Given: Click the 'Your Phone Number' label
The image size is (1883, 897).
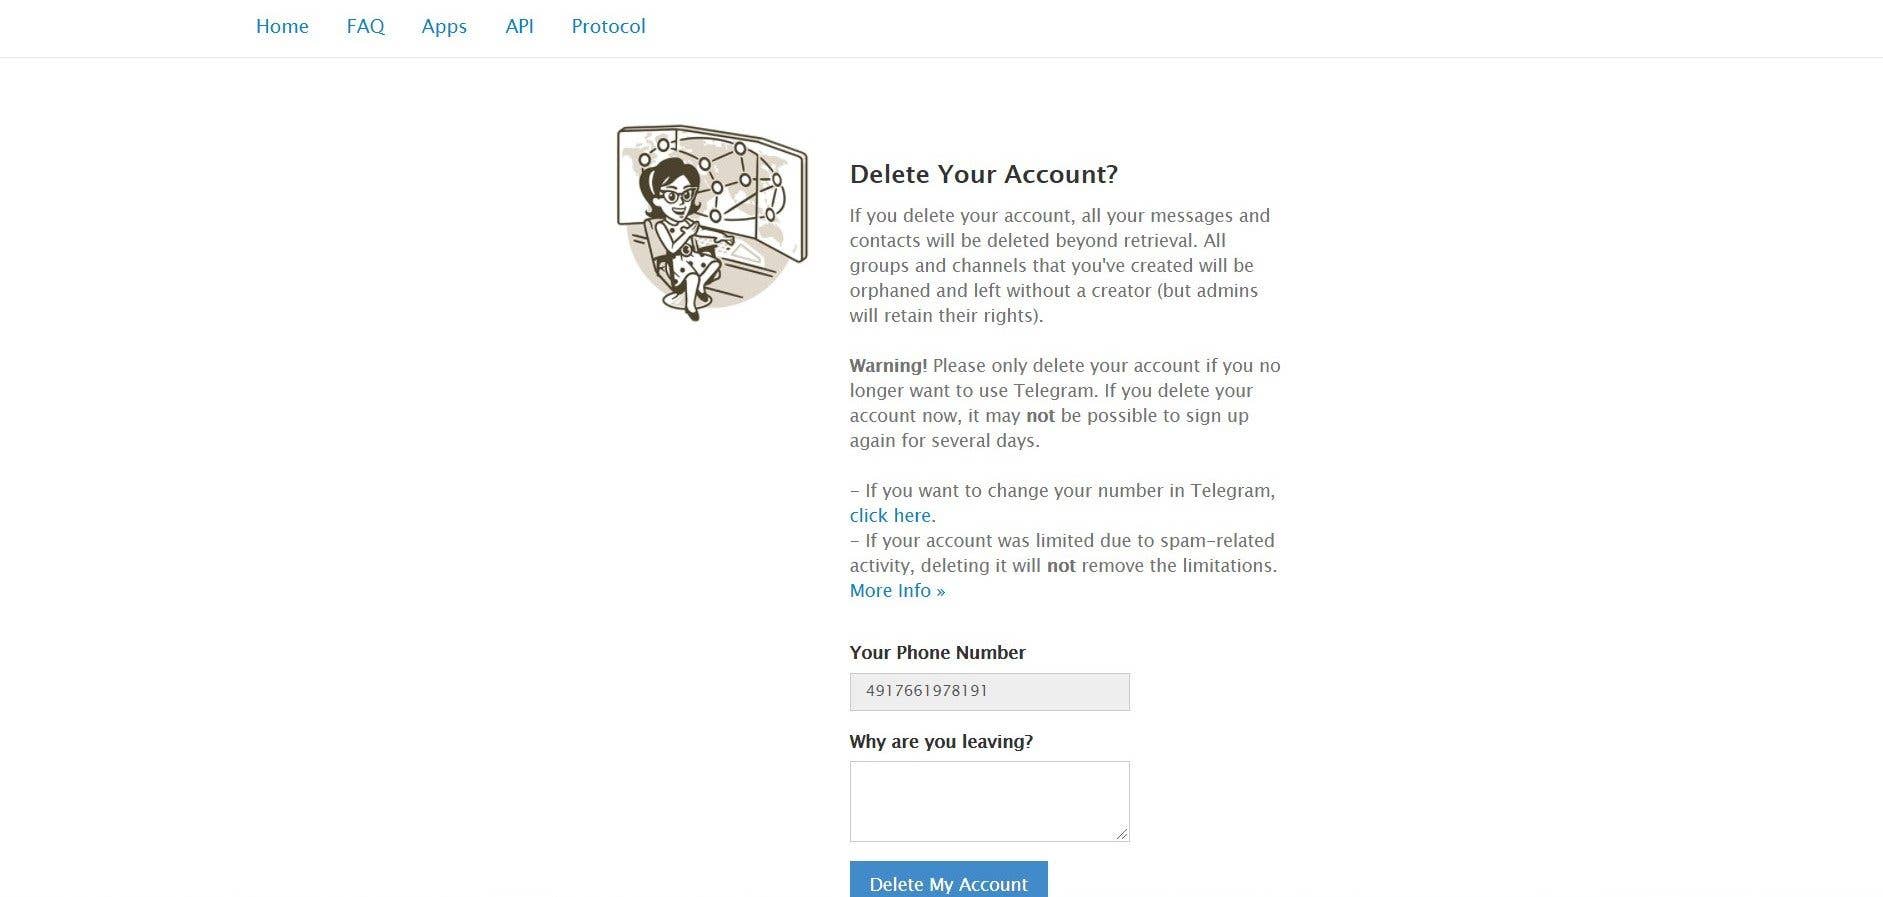Looking at the screenshot, I should [937, 652].
